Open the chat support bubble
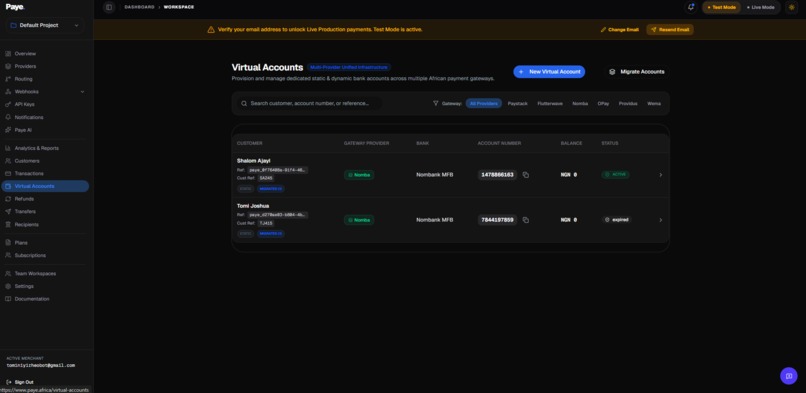806x393 pixels. pos(789,376)
